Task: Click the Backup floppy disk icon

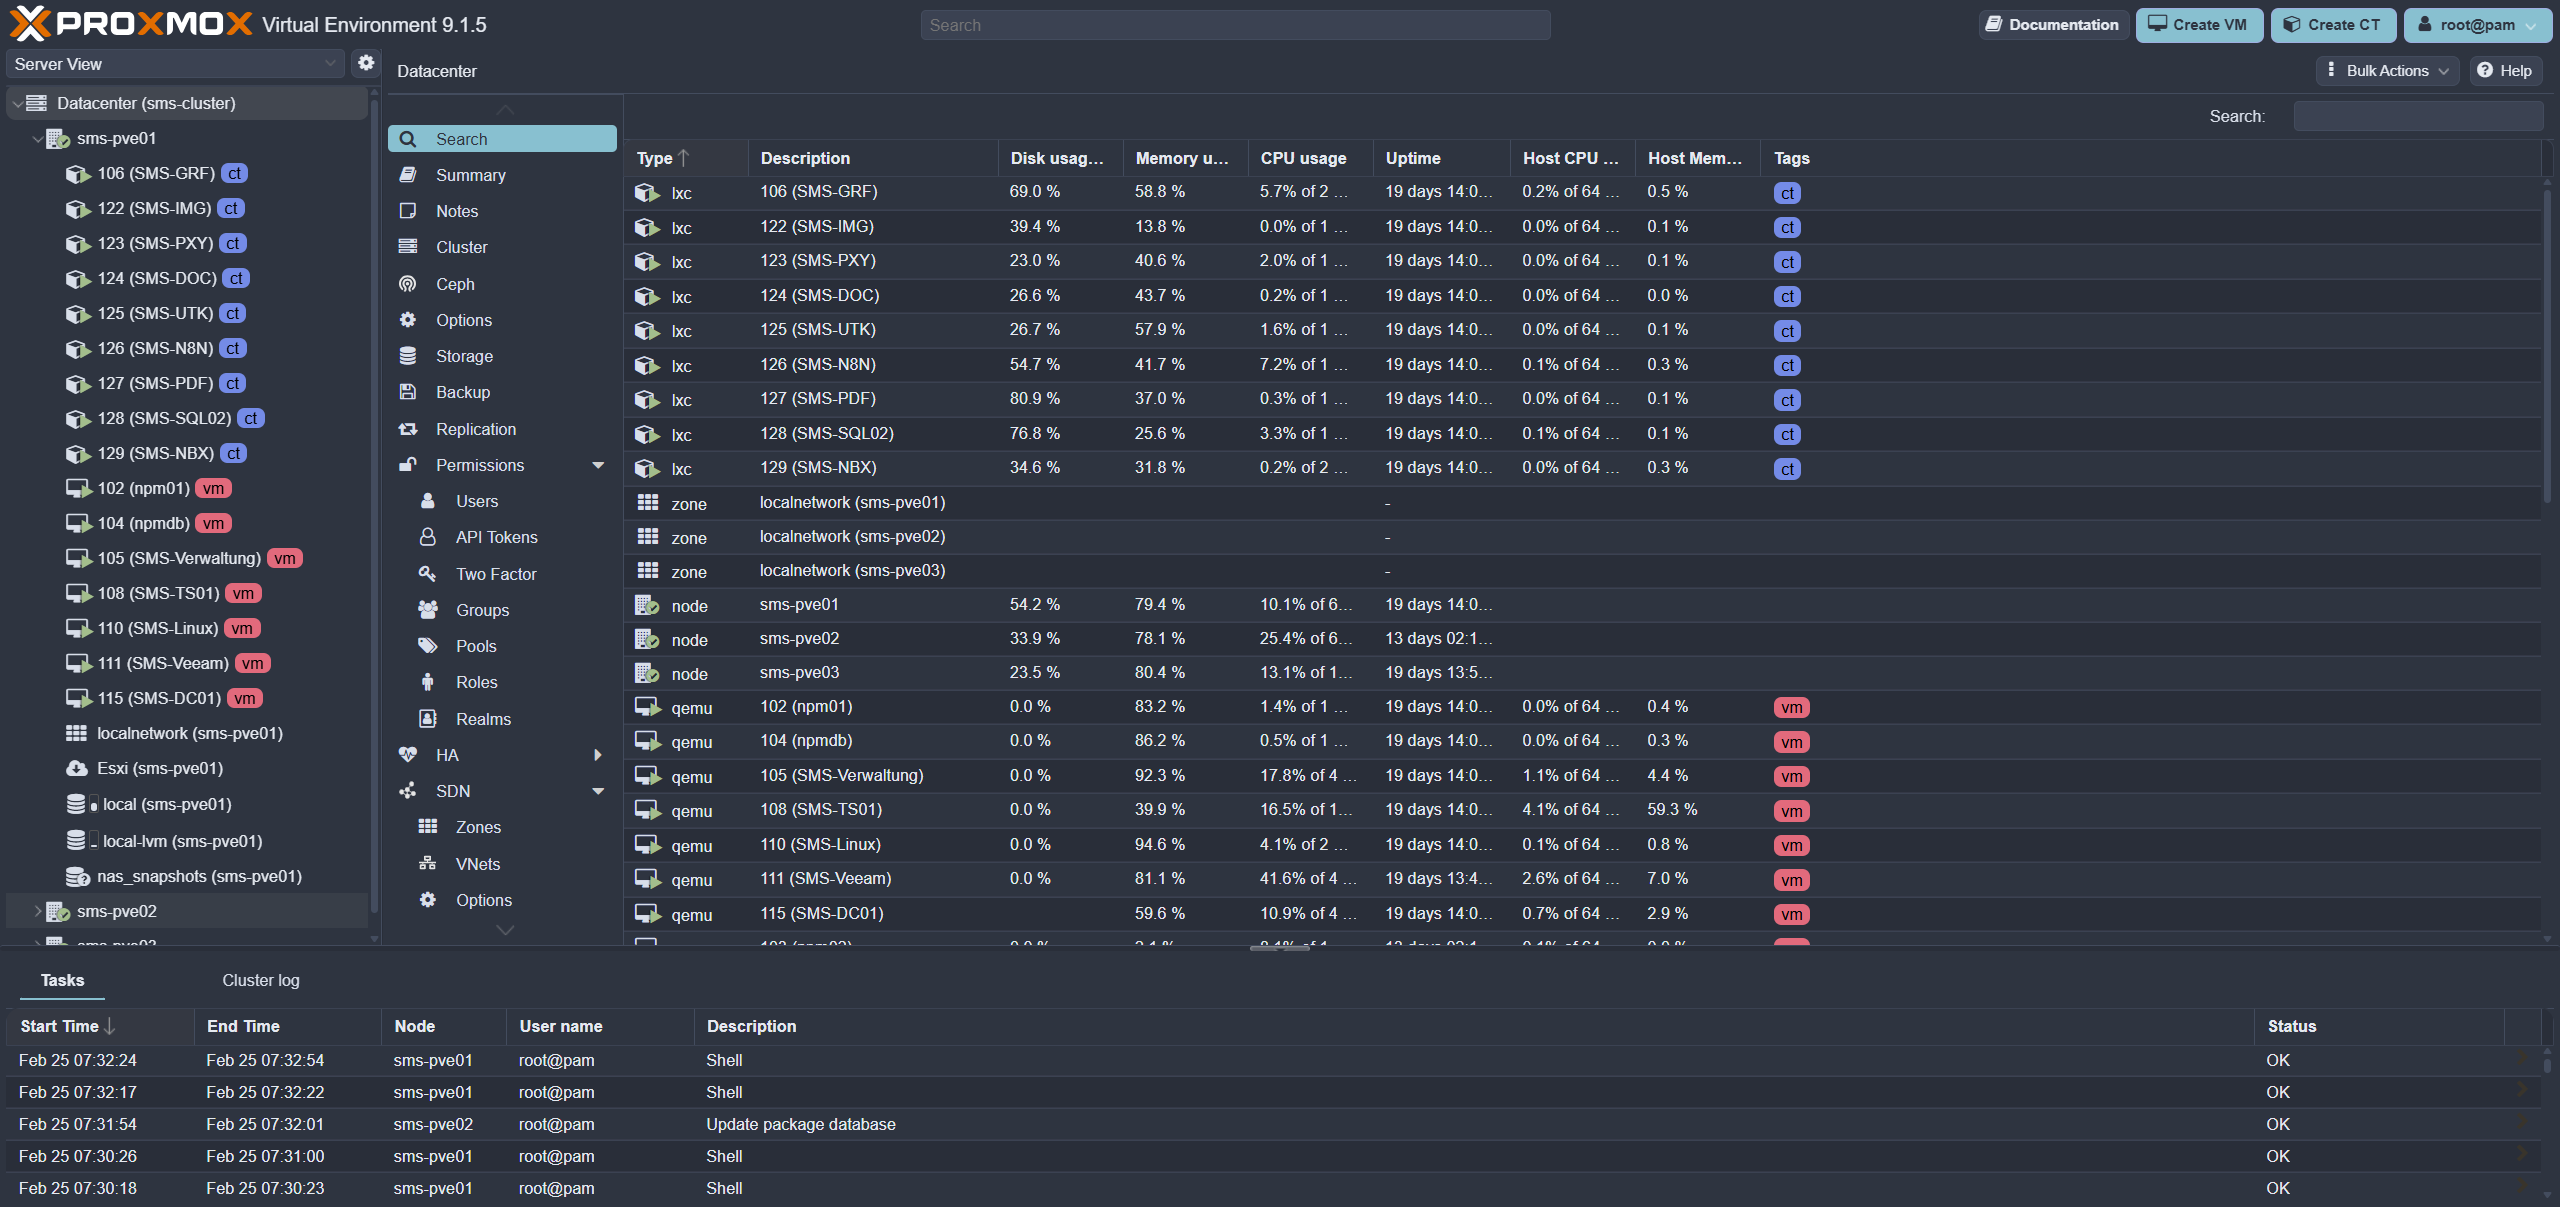Action: click(x=408, y=392)
